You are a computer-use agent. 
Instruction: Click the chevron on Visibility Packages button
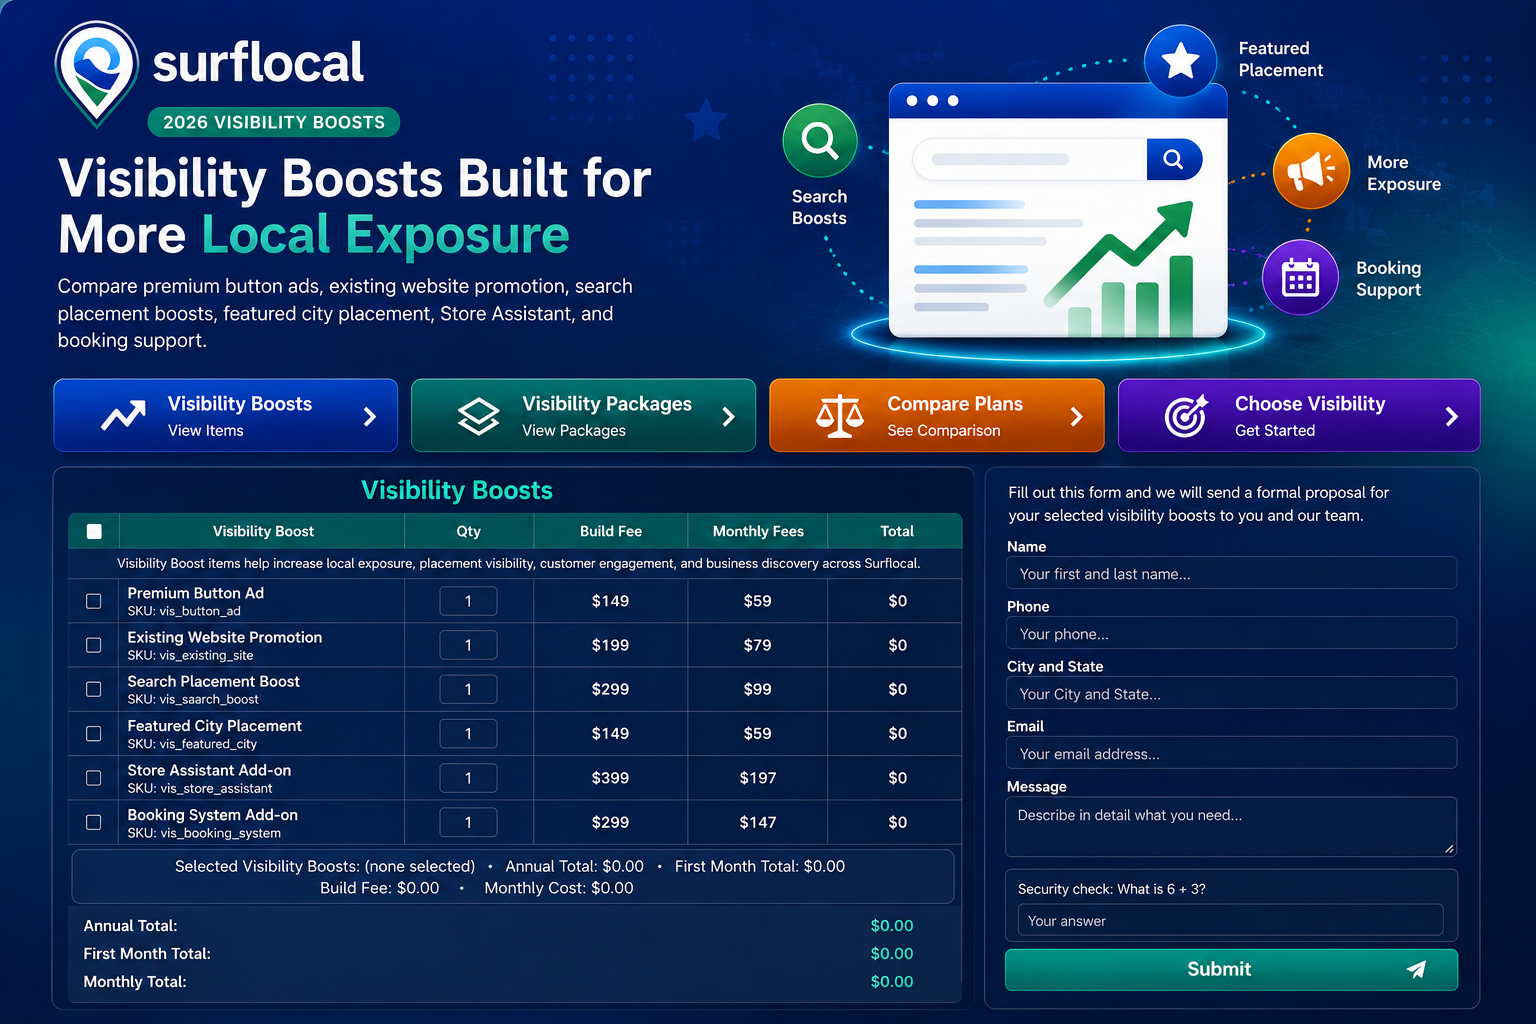[x=728, y=416]
